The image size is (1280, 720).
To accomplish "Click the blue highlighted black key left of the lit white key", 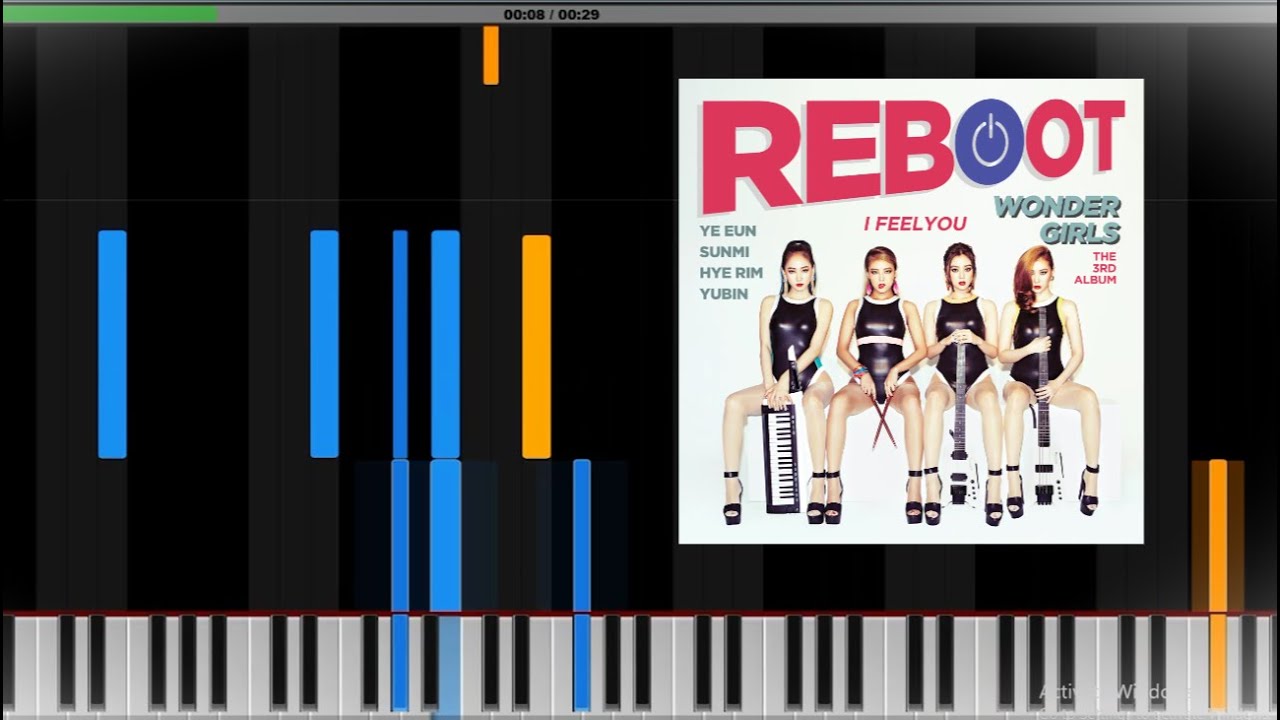I will point(400,661).
